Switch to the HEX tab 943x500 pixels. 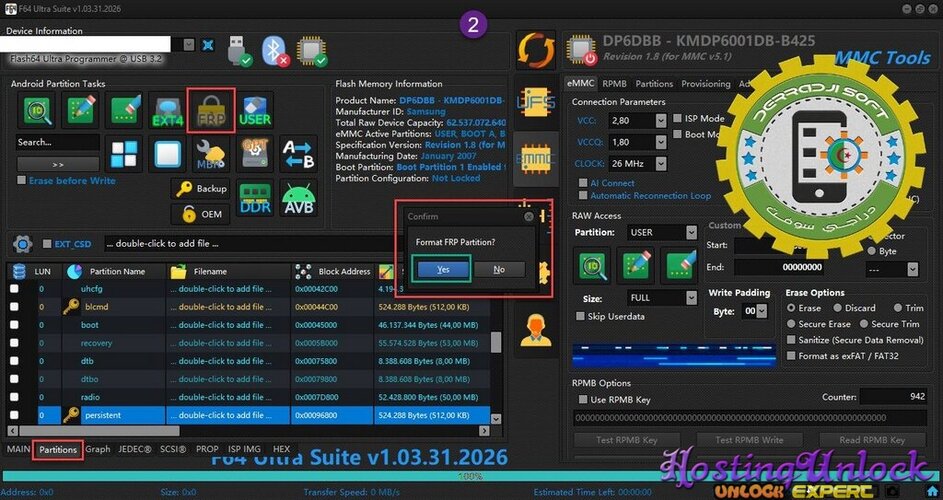point(281,449)
